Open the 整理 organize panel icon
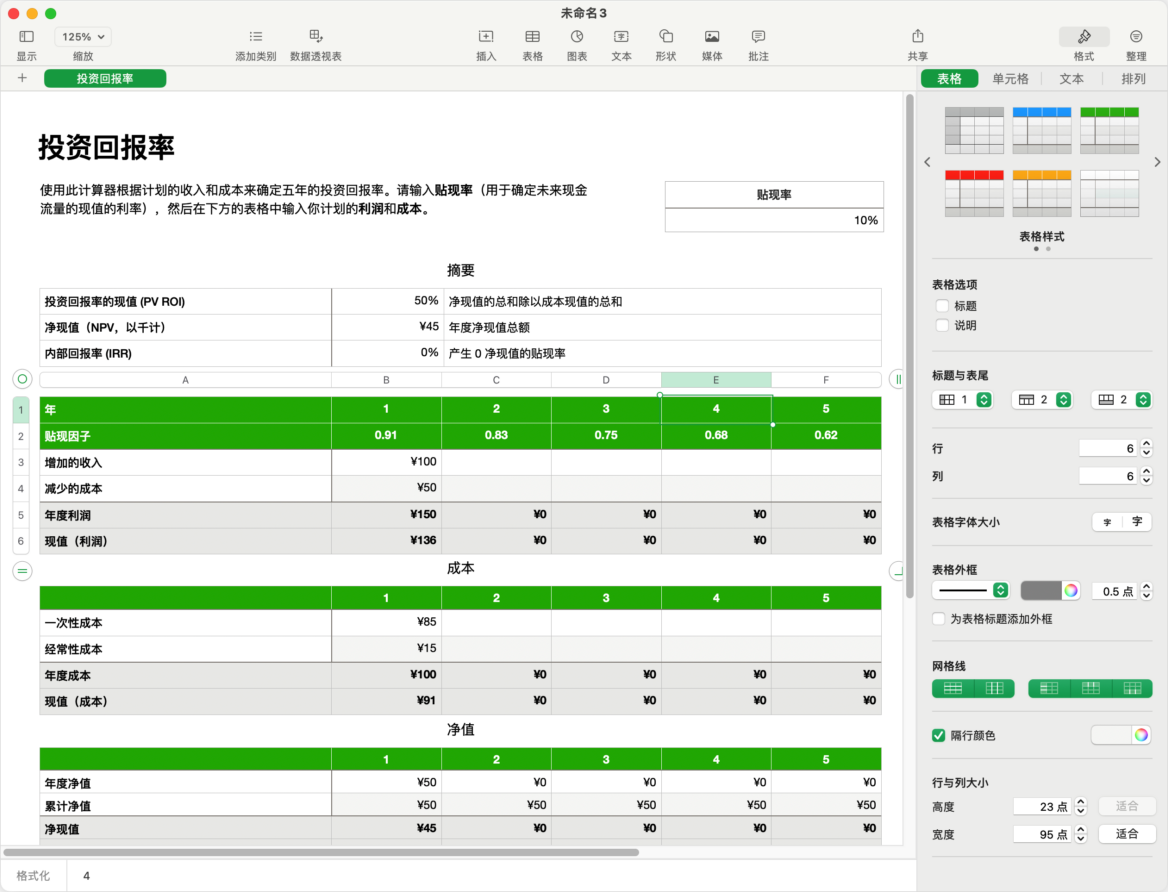The width and height of the screenshot is (1168, 892). (1136, 37)
